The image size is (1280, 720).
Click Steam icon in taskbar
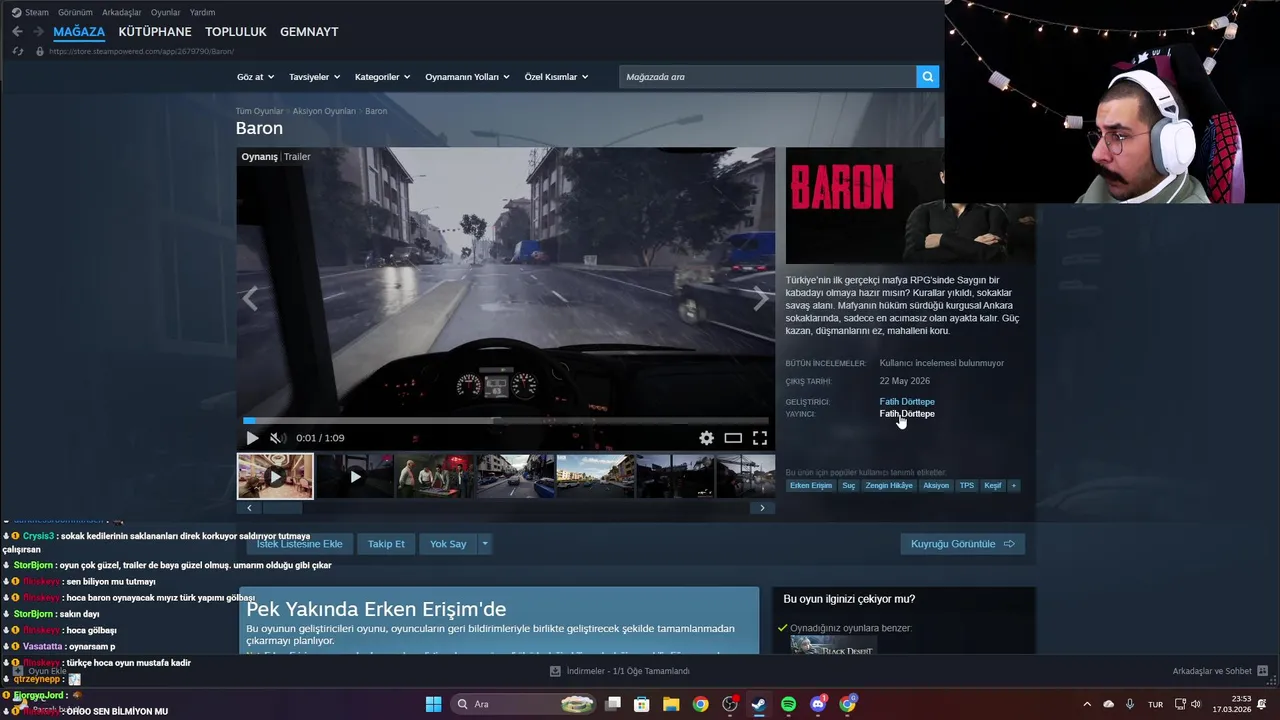coord(759,704)
